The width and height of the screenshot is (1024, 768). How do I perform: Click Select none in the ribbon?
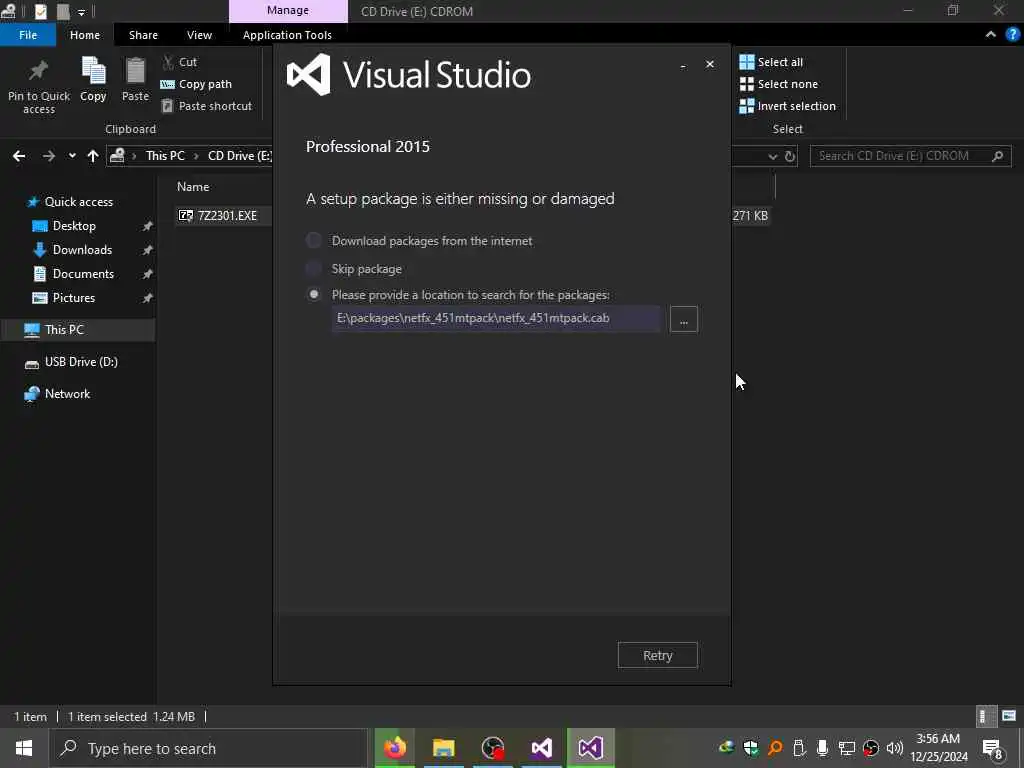coord(778,84)
